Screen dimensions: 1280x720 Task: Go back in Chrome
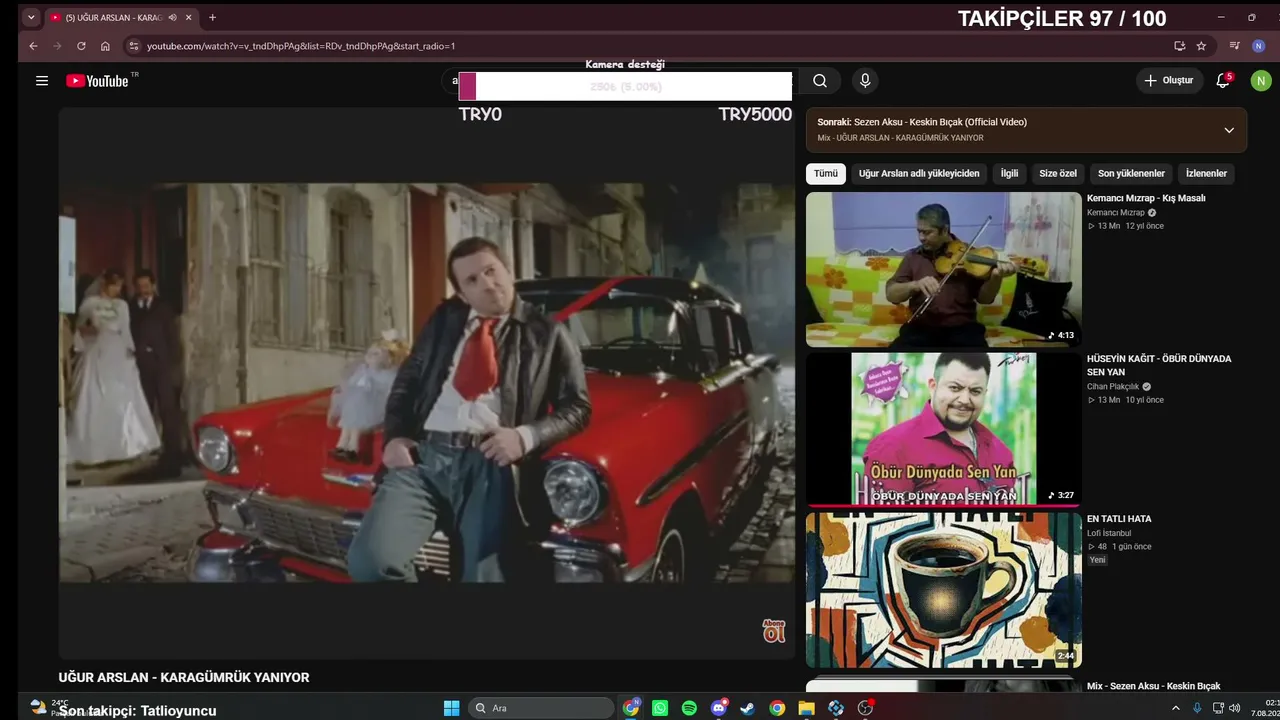point(33,46)
